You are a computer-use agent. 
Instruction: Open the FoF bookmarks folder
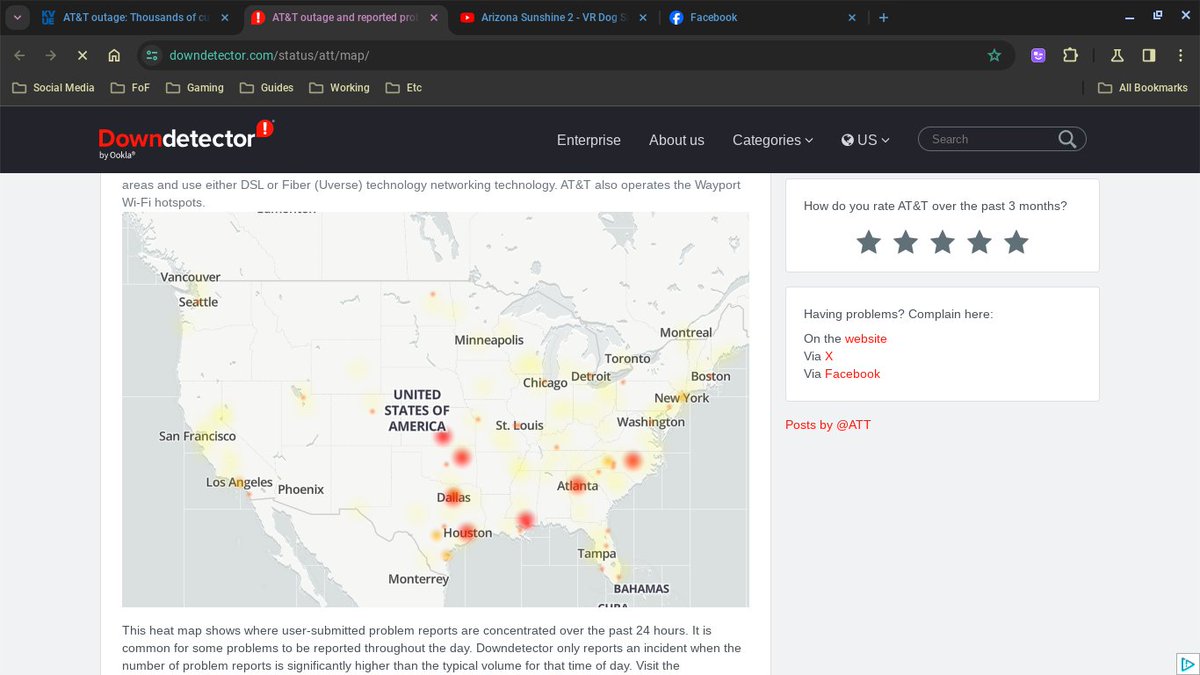click(x=130, y=88)
